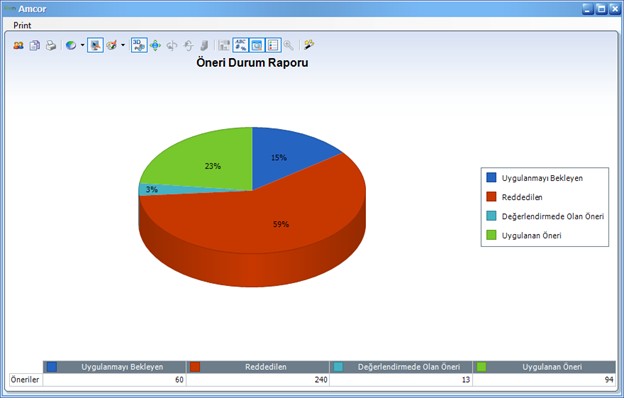The image size is (624, 398).
Task: Click the magnifier zoom icon
Action: (289, 45)
